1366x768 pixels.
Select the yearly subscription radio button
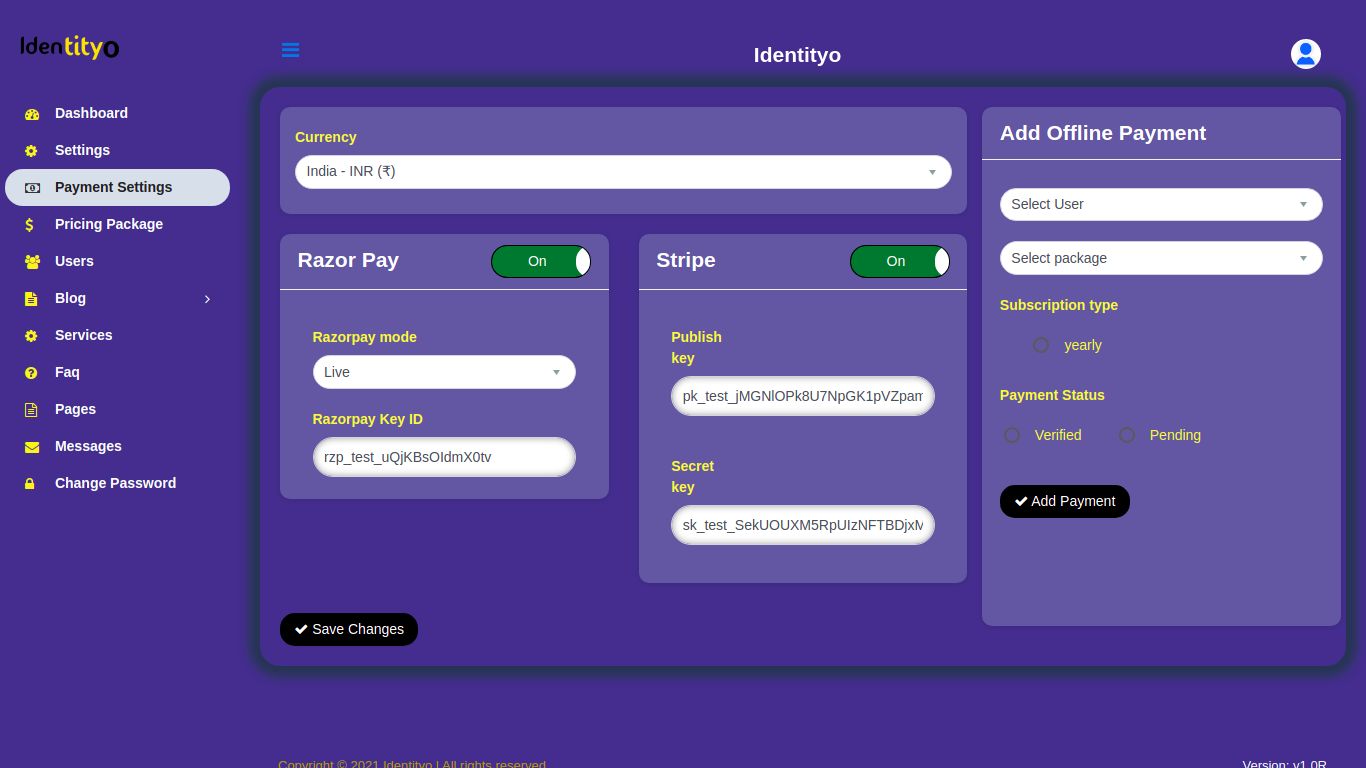[1041, 345]
